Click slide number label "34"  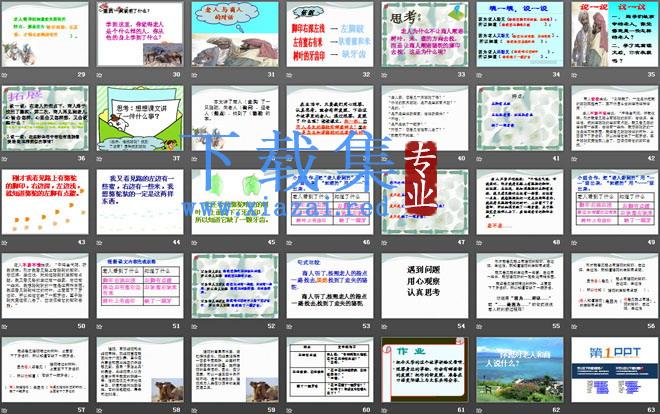click(556, 74)
